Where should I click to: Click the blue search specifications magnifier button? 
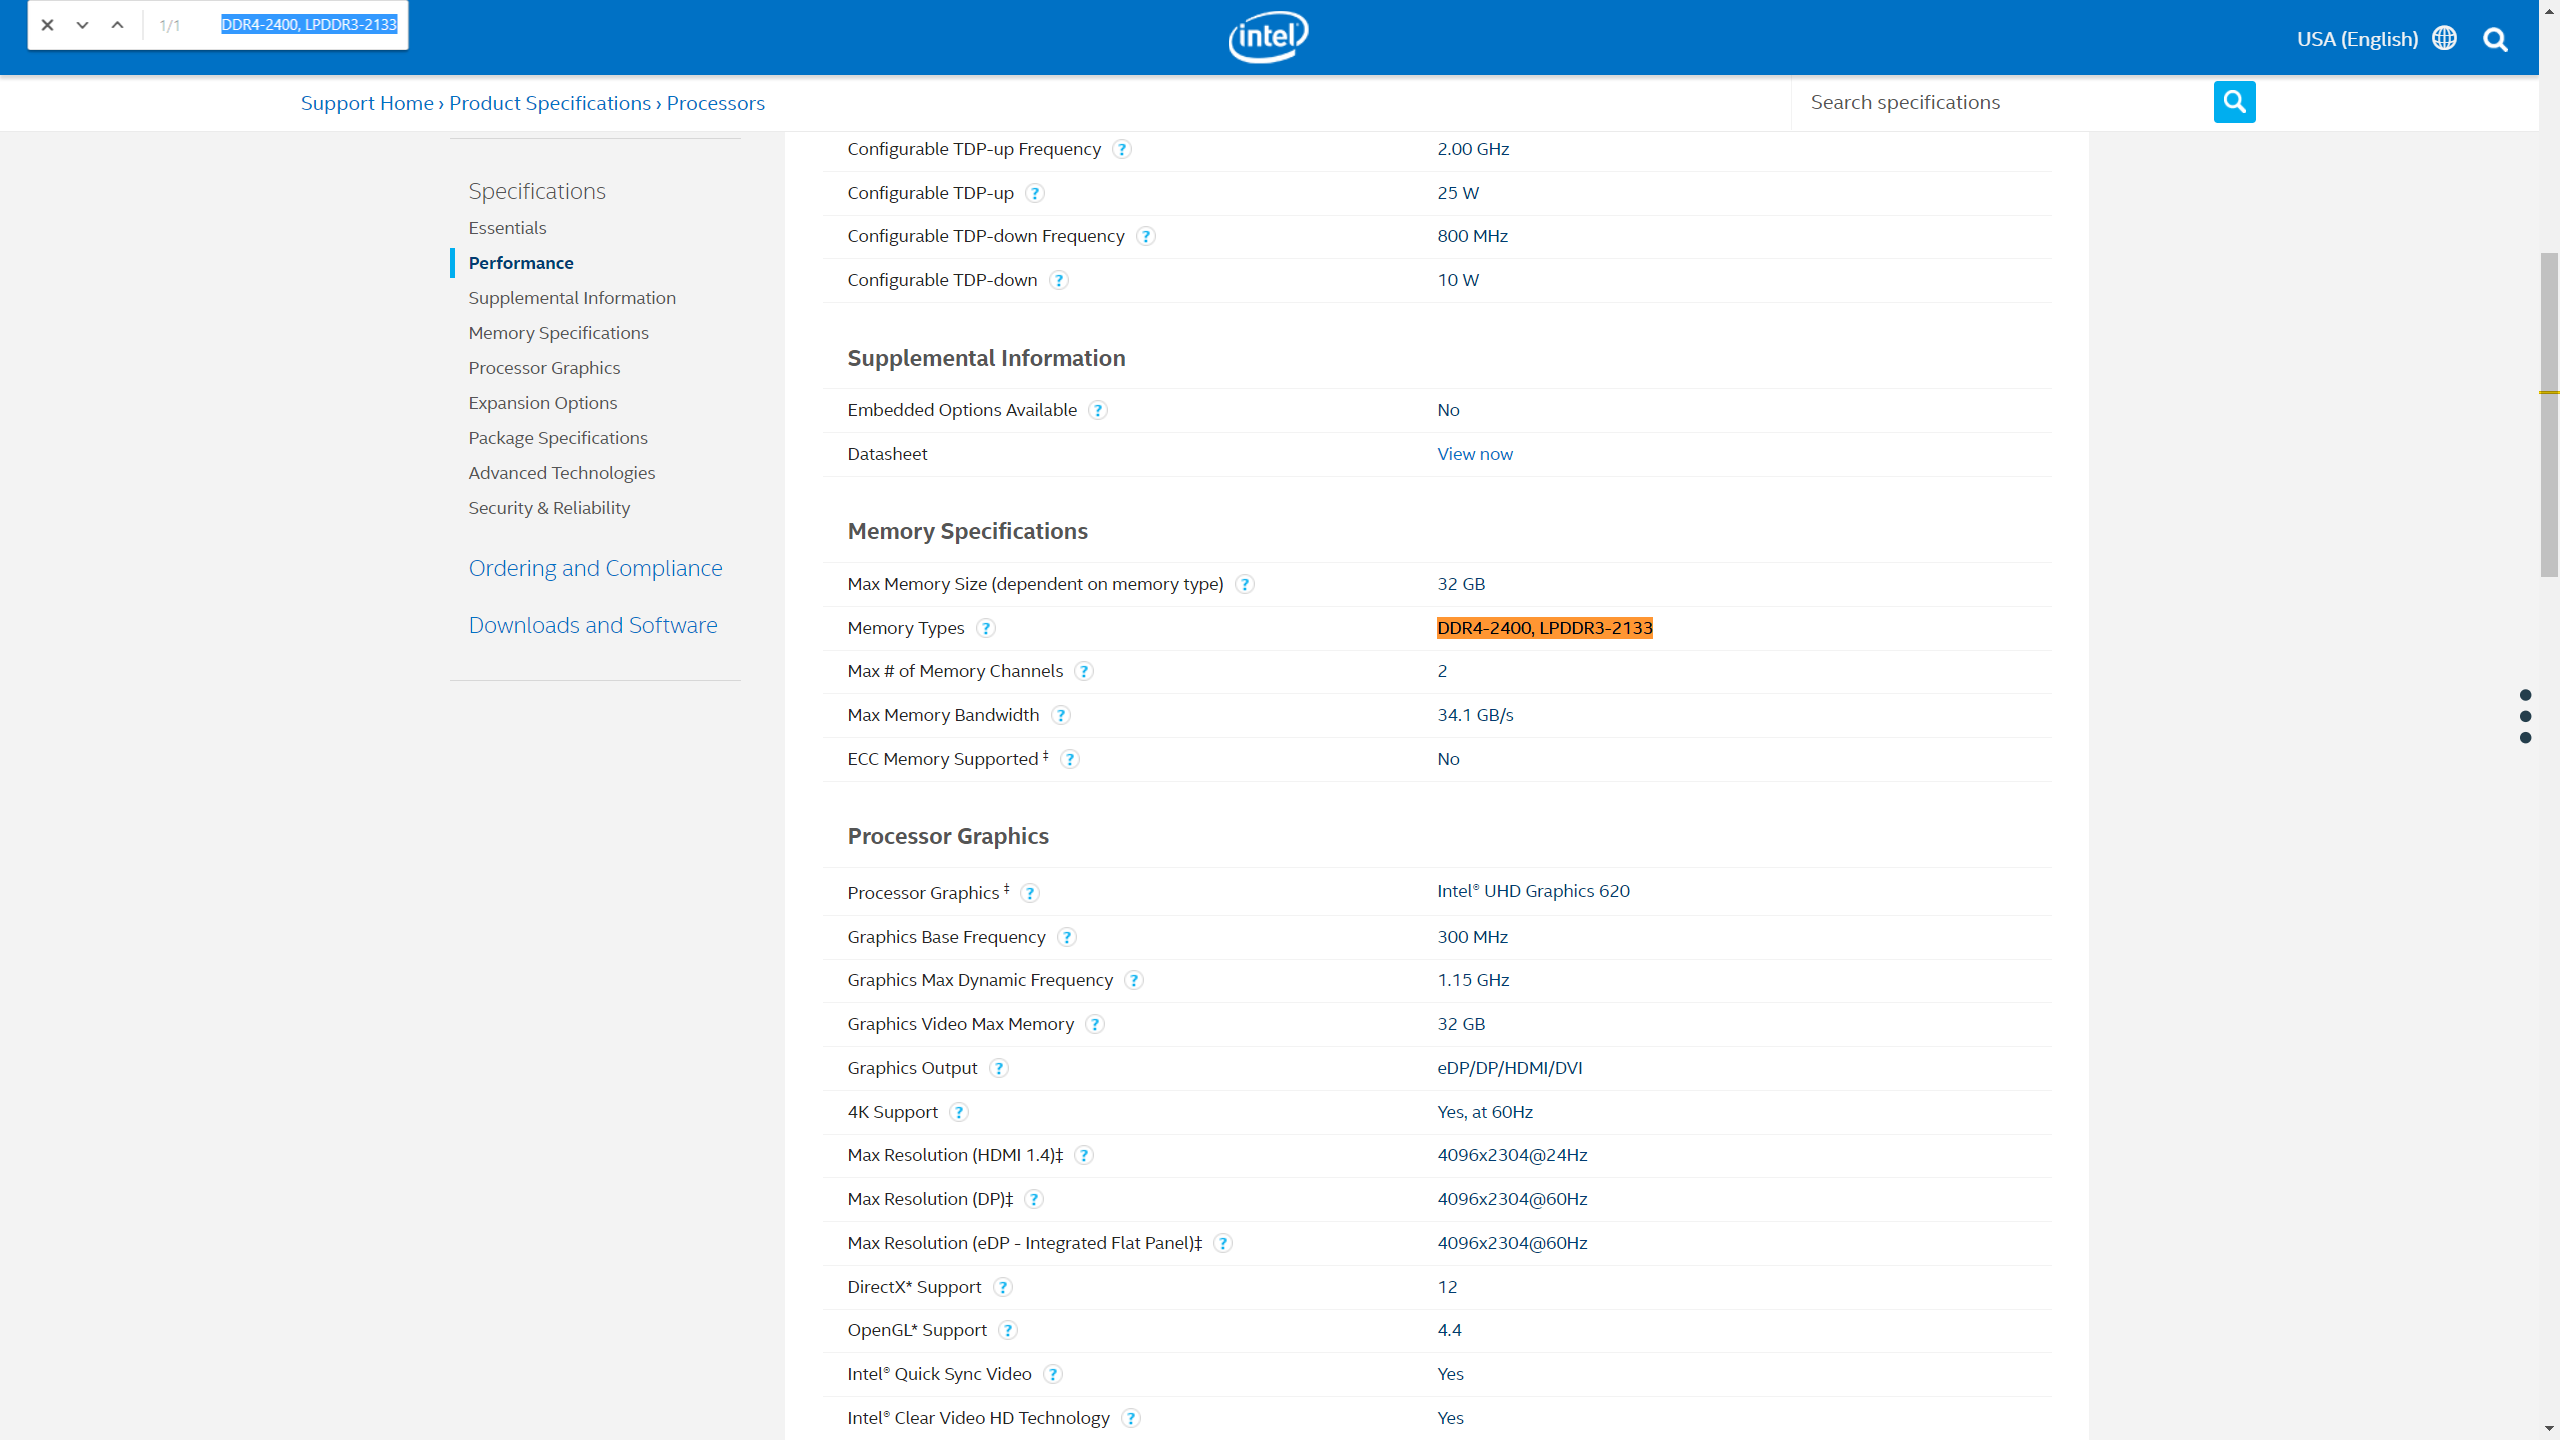pyautogui.click(x=2234, y=102)
